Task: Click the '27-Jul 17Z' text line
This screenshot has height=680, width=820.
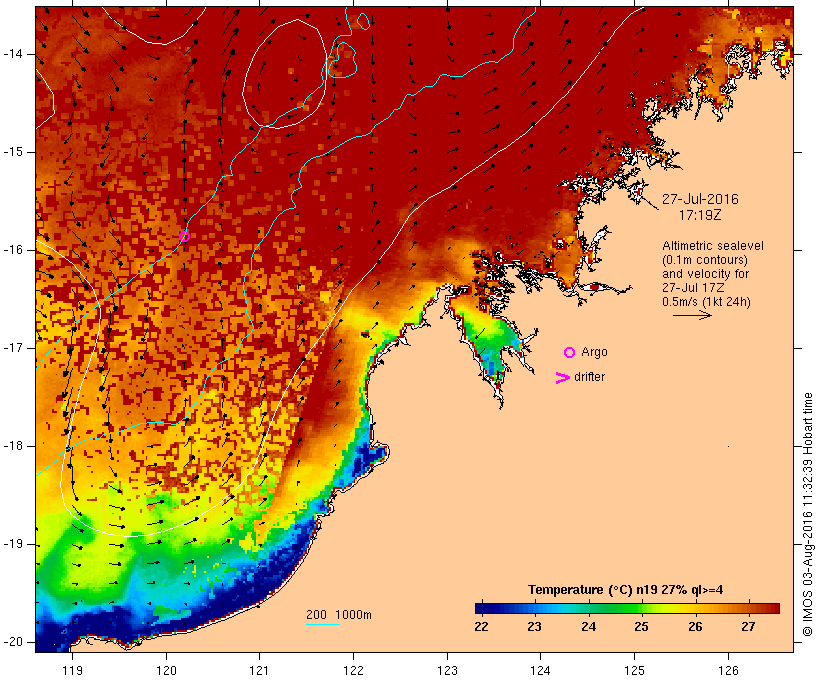Action: click(693, 288)
